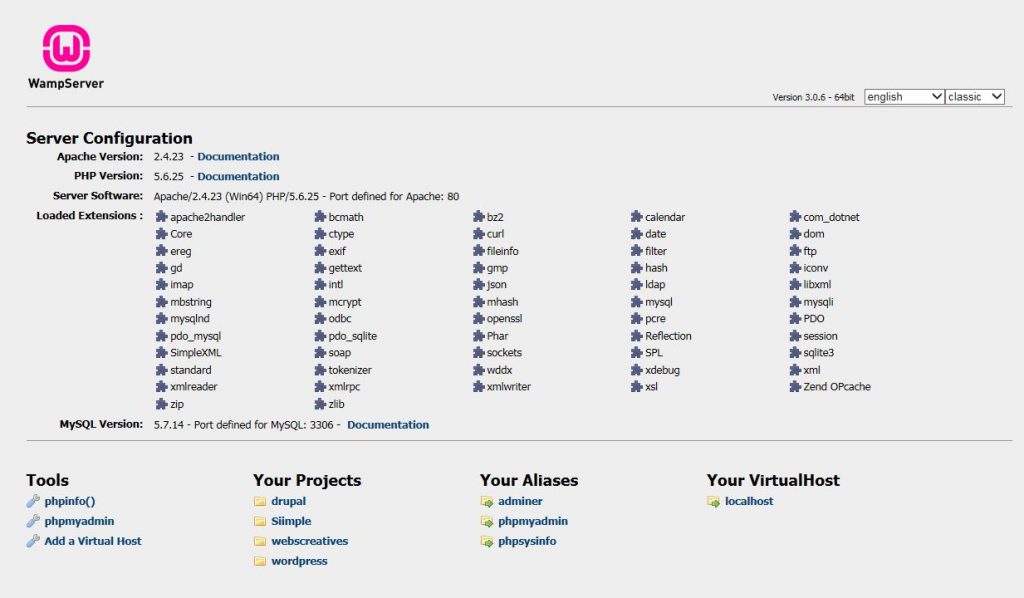Click the xmlwriter extension name
Image resolution: width=1024 pixels, height=598 pixels.
click(509, 386)
